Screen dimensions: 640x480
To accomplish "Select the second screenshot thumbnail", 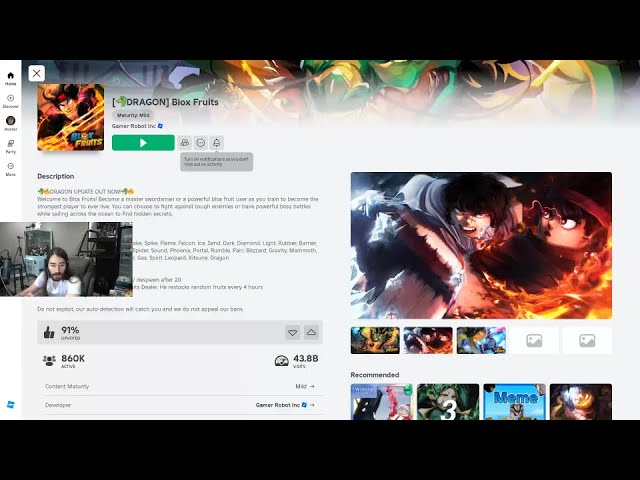I will pyautogui.click(x=428, y=340).
